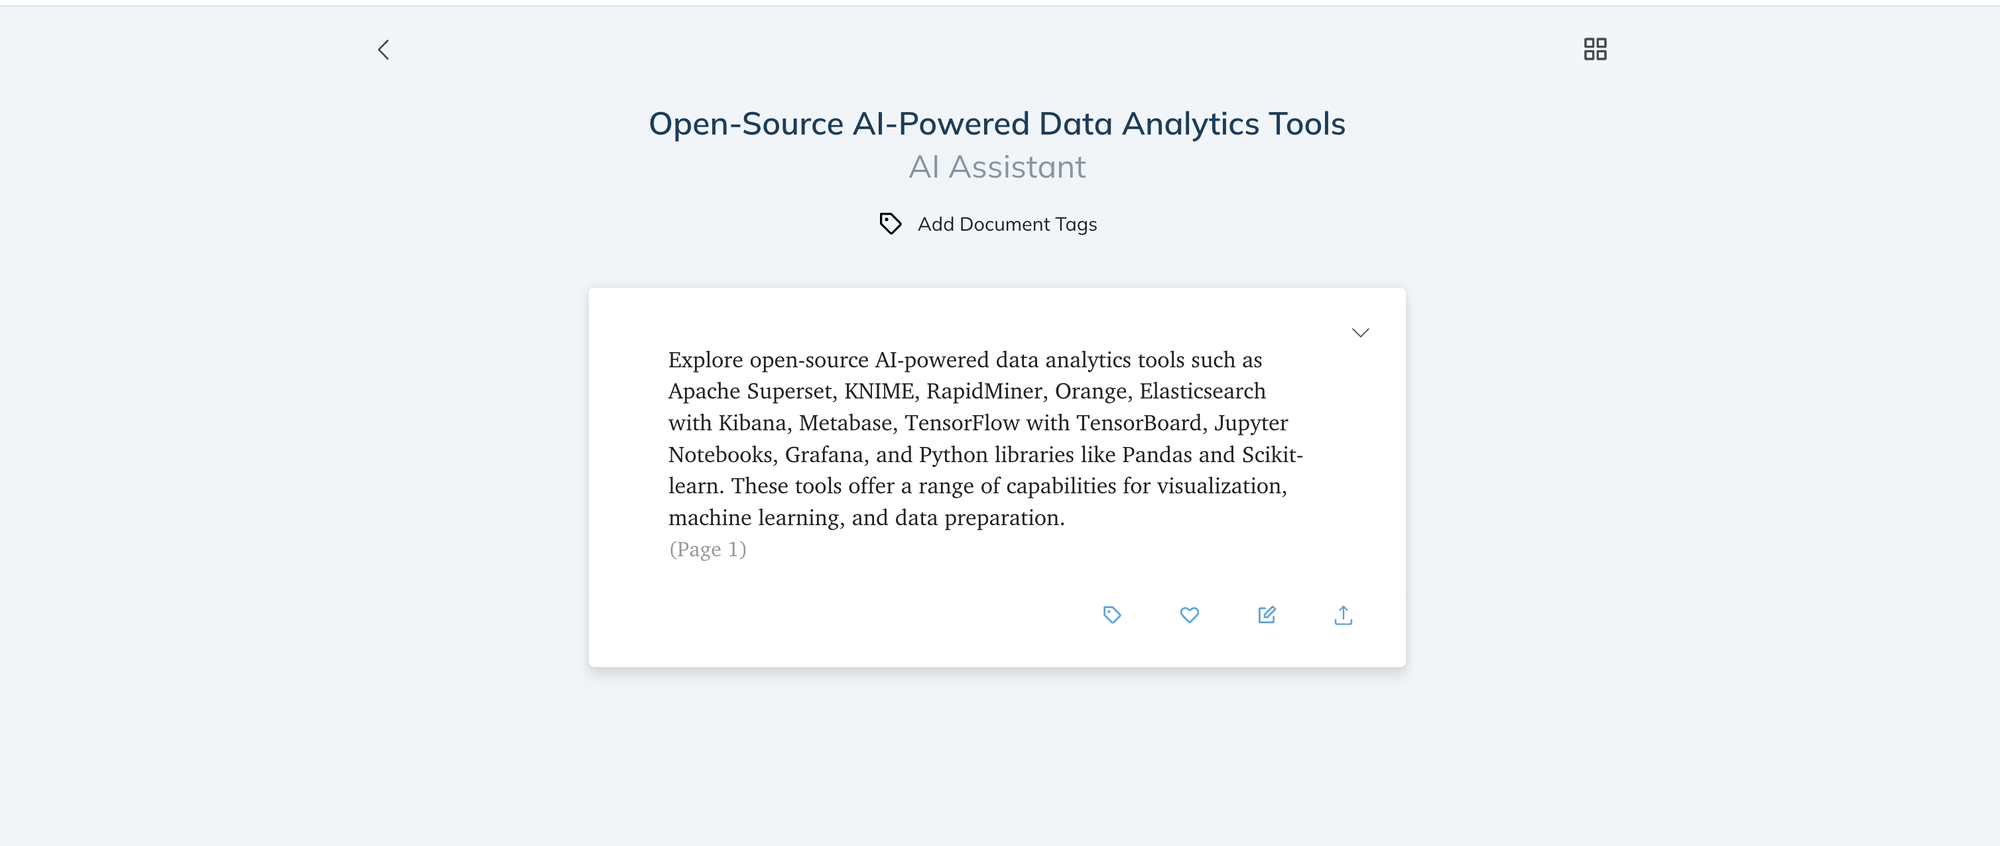This screenshot has width=2000, height=846.
Task: Tag this highlight using the card's tag icon
Action: pos(1112,615)
